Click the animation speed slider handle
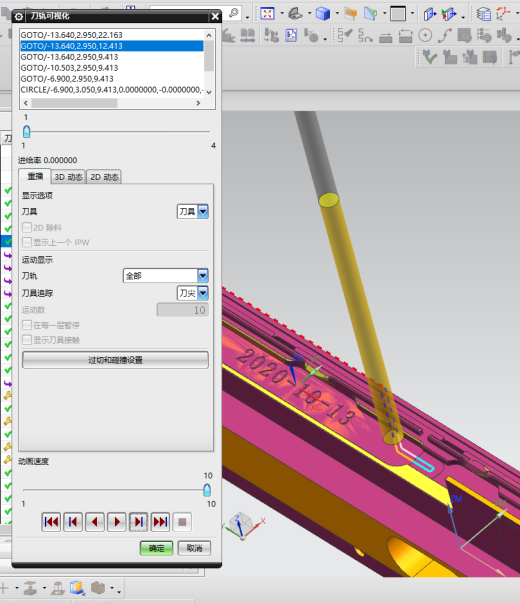 (x=207, y=490)
